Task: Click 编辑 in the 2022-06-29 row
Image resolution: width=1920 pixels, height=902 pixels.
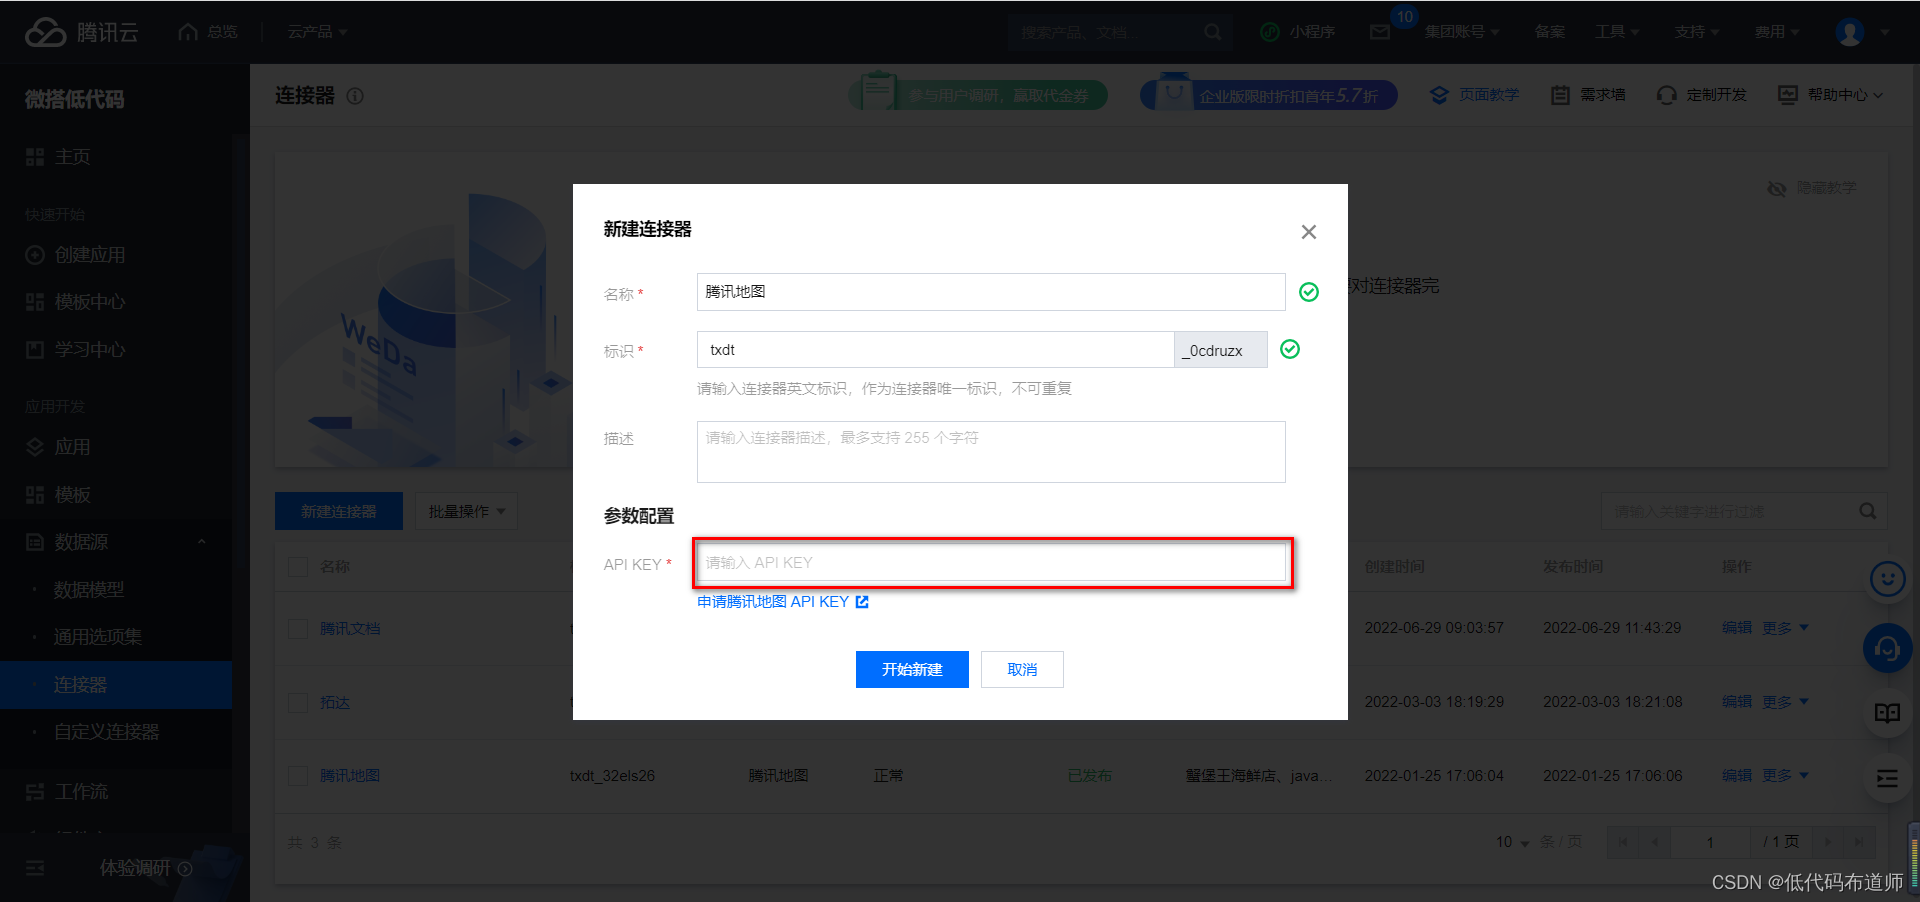Action: [1737, 628]
